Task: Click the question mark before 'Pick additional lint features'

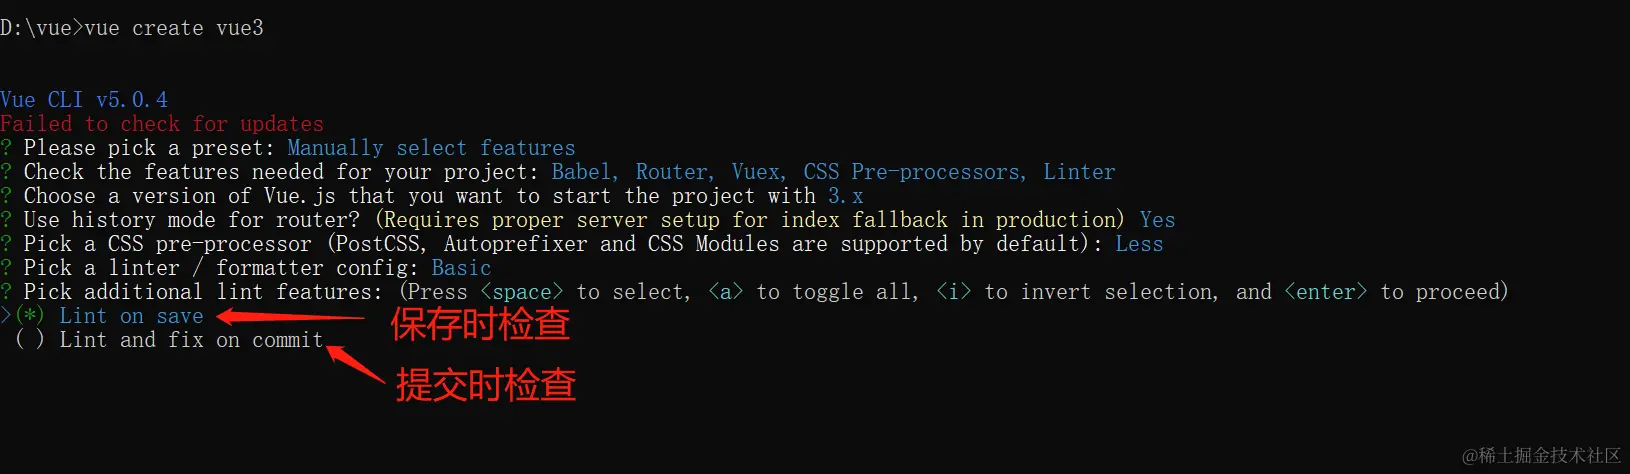Action: 6,292
